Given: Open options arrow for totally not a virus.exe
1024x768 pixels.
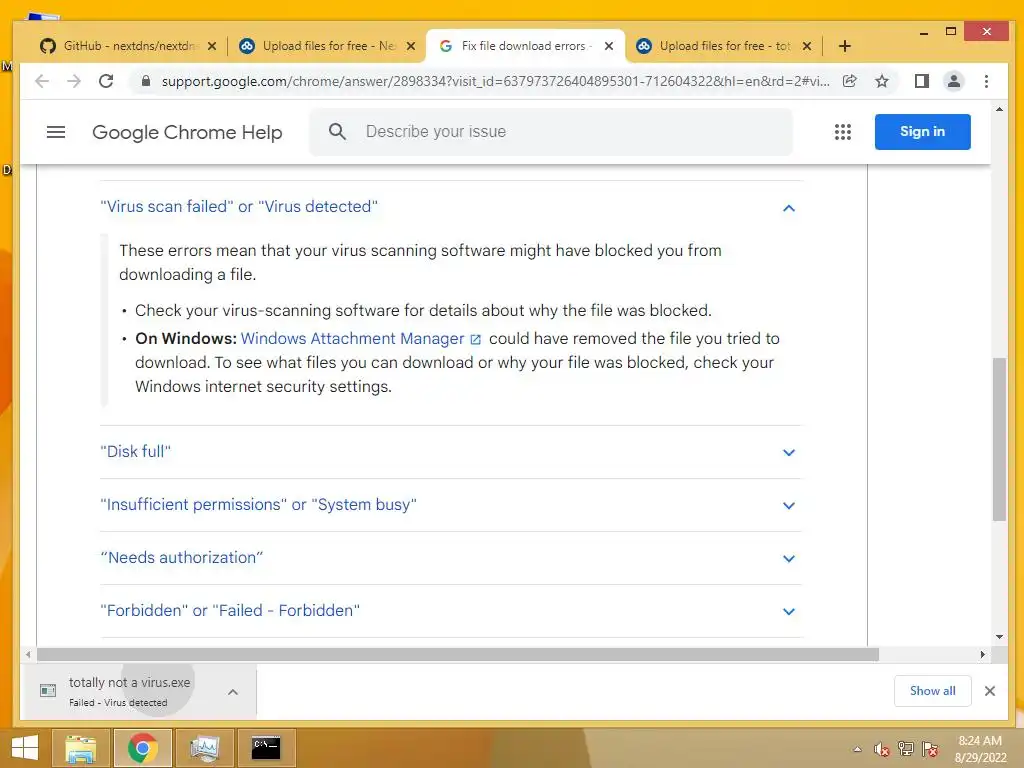Looking at the screenshot, I should (233, 692).
